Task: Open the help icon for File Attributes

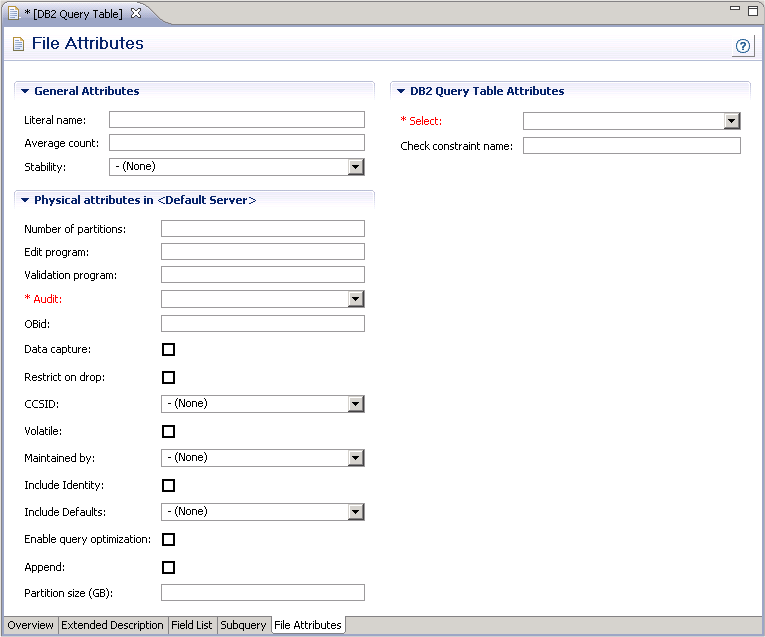Action: tap(743, 46)
